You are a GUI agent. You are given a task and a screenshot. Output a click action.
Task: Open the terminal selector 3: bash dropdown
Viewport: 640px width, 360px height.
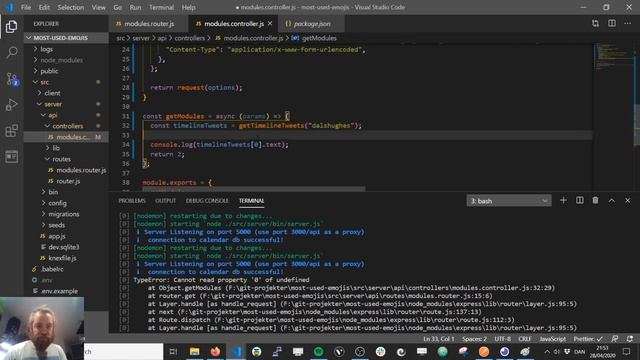click(509, 201)
